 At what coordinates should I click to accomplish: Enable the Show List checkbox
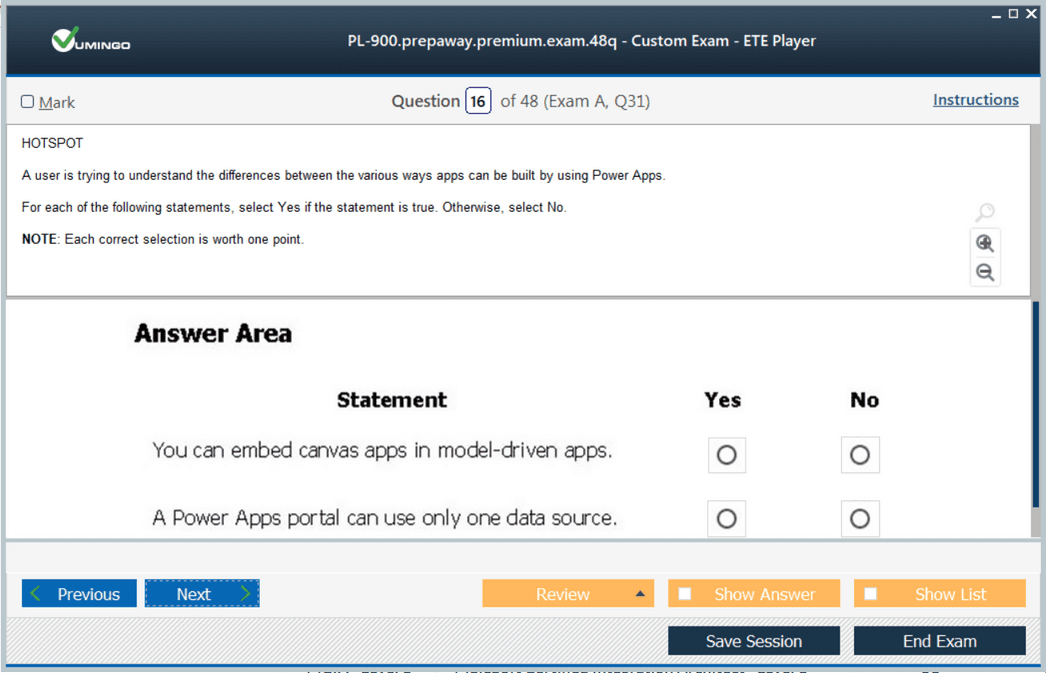[x=871, y=594]
